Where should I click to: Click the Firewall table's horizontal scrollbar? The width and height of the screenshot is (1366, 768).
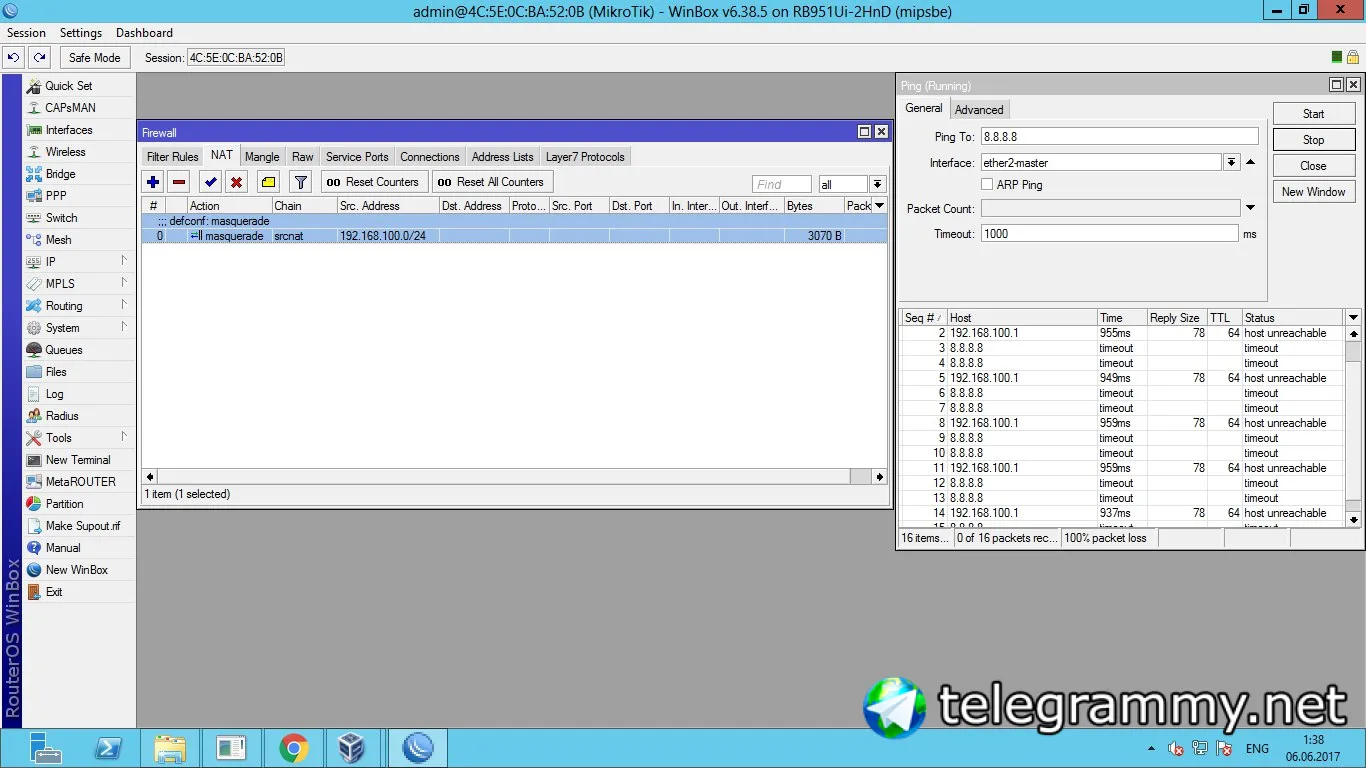[515, 477]
